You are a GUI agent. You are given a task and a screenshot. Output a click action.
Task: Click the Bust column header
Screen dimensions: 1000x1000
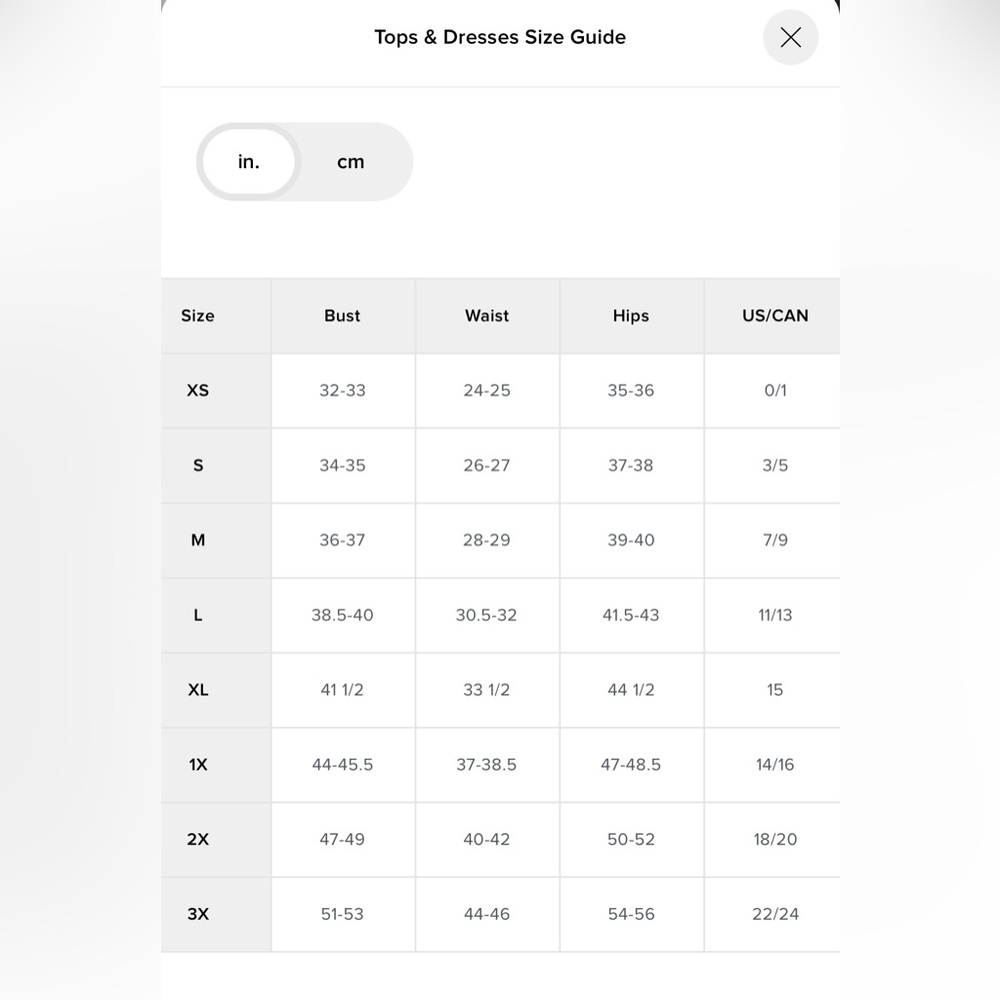[342, 316]
